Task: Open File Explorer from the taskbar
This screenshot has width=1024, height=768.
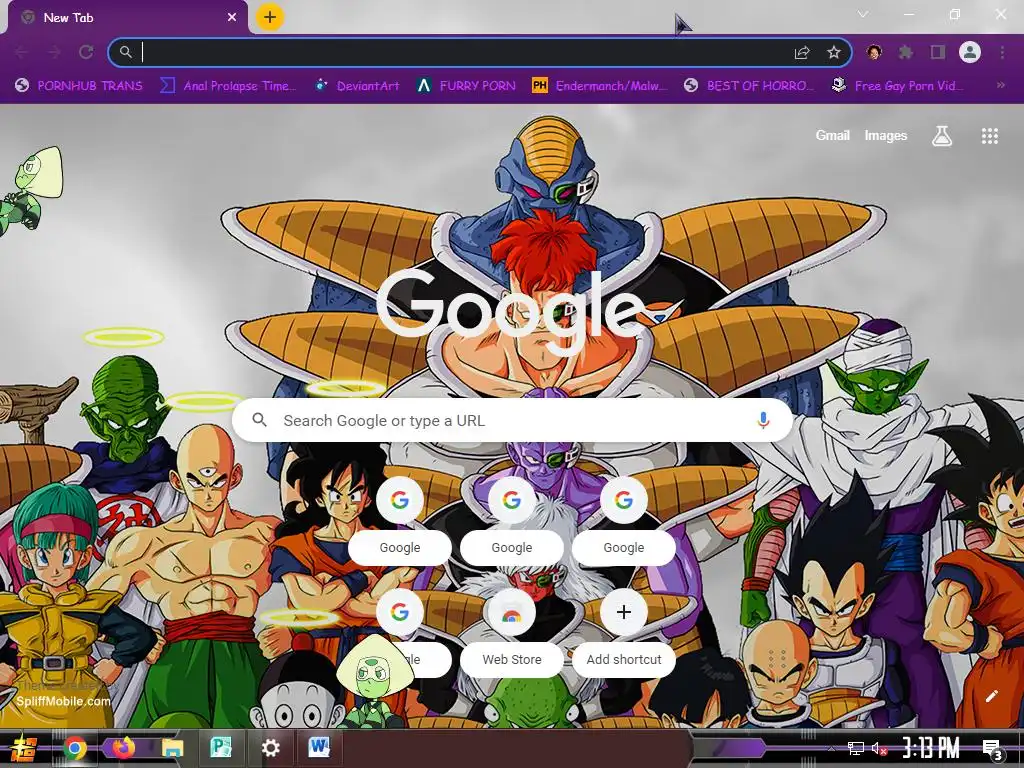Action: click(173, 748)
